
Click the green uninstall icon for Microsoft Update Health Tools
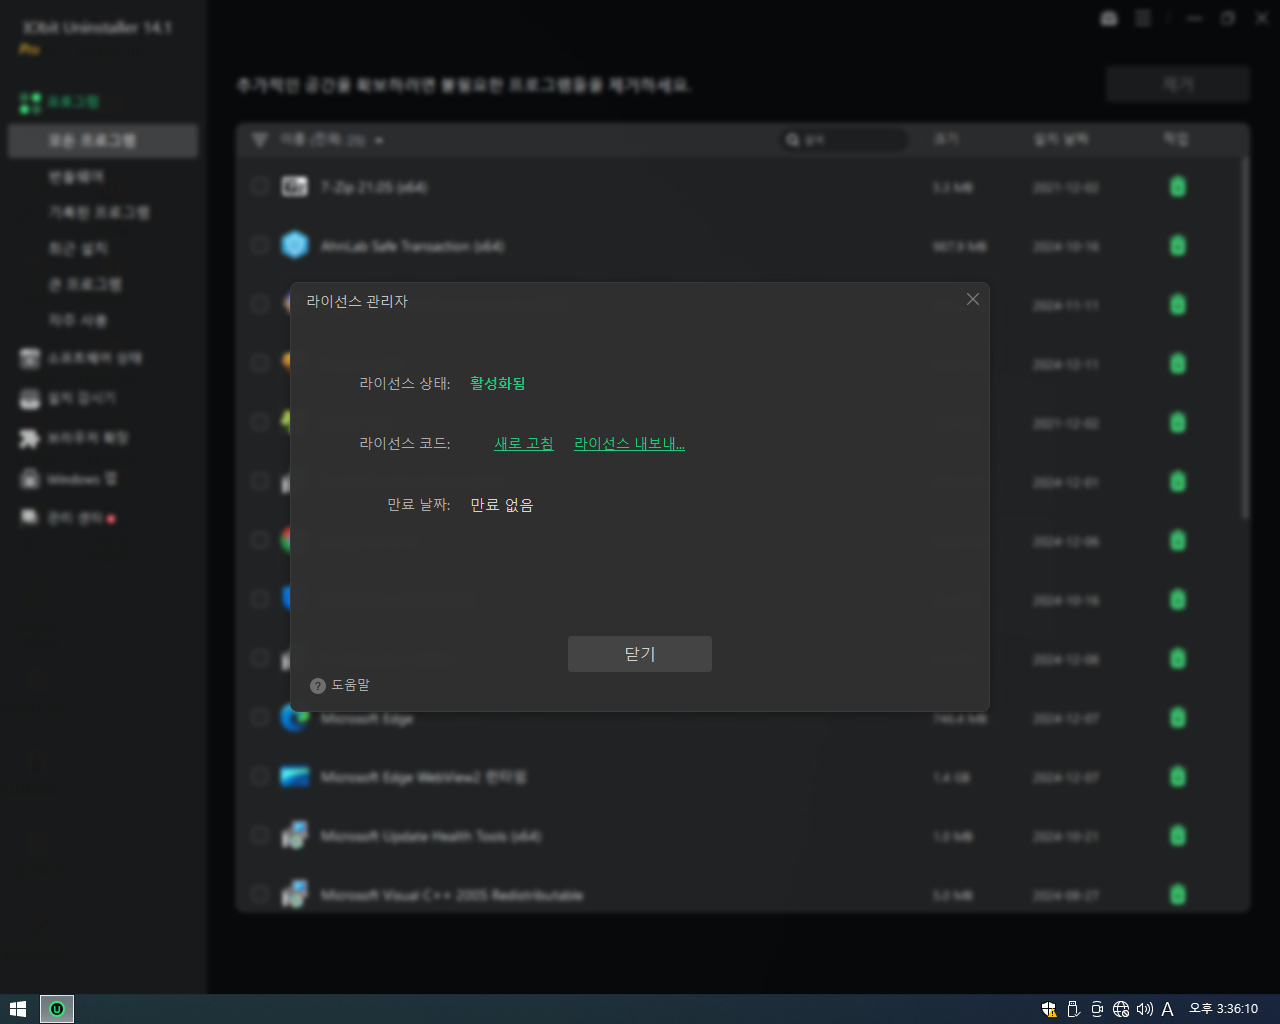click(1178, 835)
